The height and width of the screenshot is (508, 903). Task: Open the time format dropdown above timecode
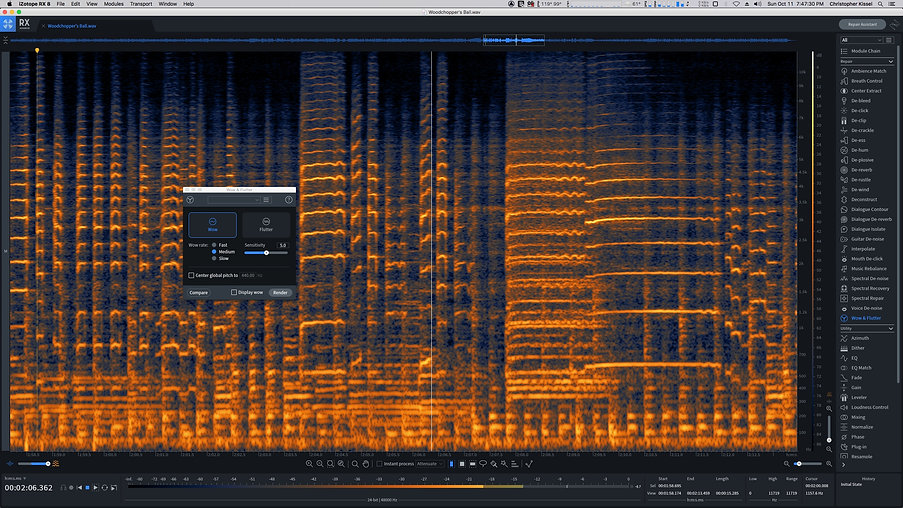click(x=15, y=479)
